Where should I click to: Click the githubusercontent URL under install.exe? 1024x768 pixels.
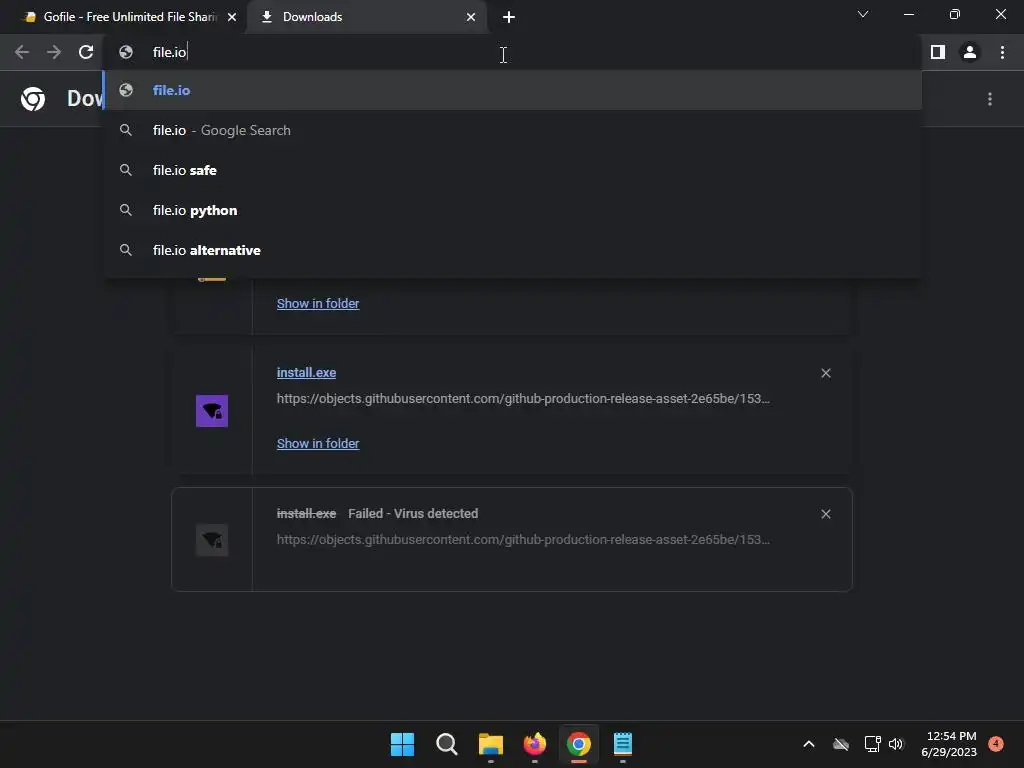[x=523, y=398]
